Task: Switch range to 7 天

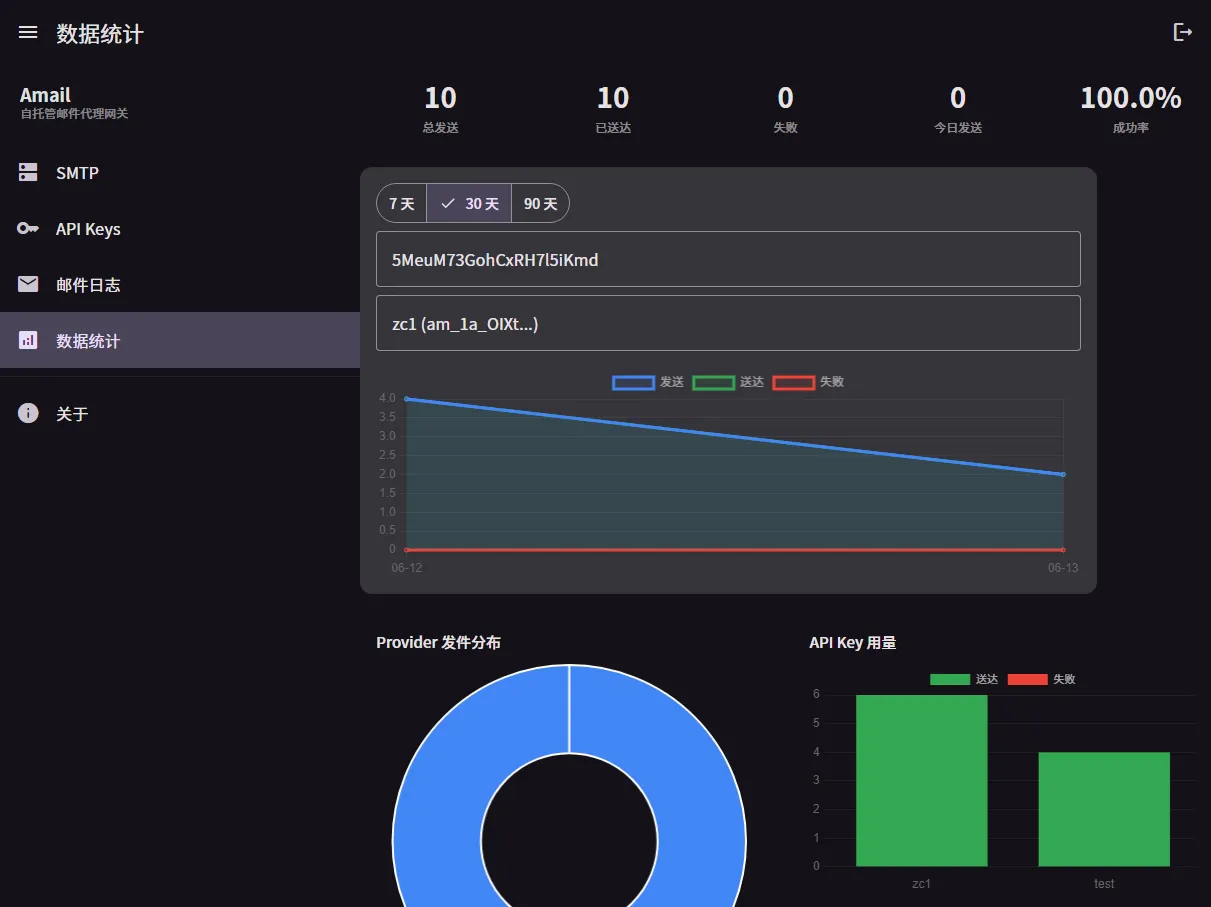Action: coord(401,203)
